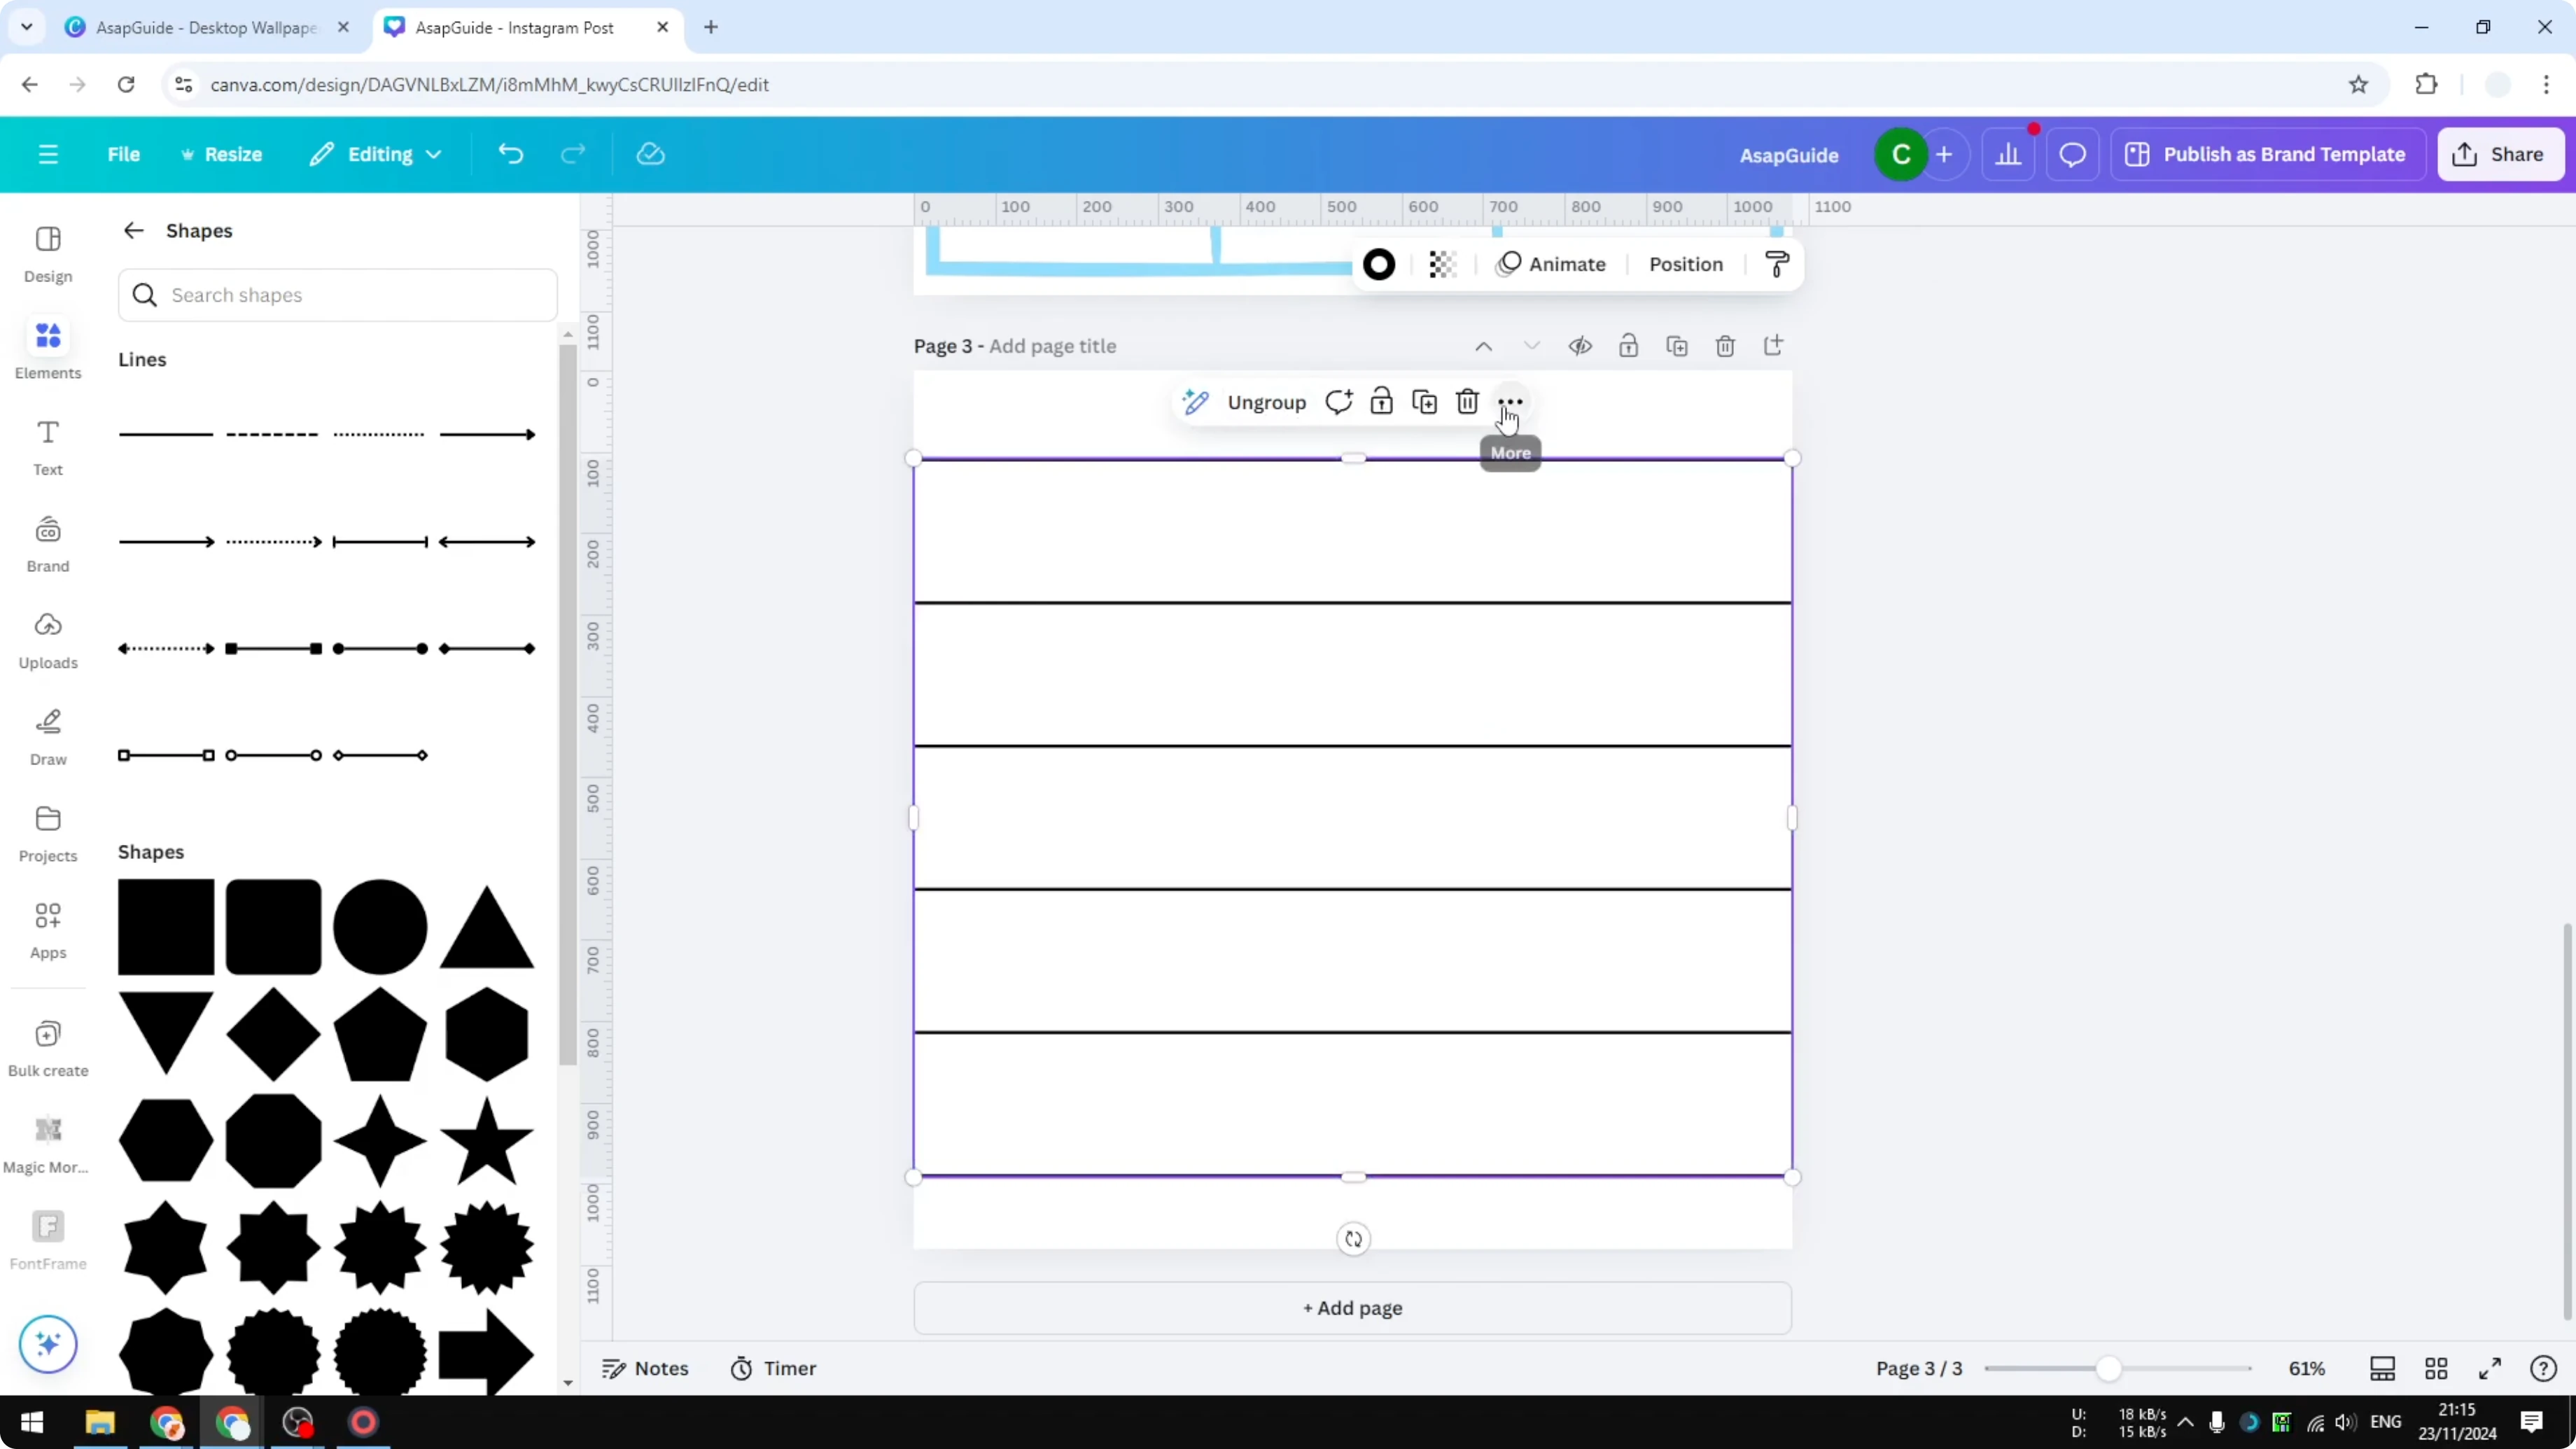
Task: Hide Page 3 with the eye icon
Action: pyautogui.click(x=1580, y=345)
